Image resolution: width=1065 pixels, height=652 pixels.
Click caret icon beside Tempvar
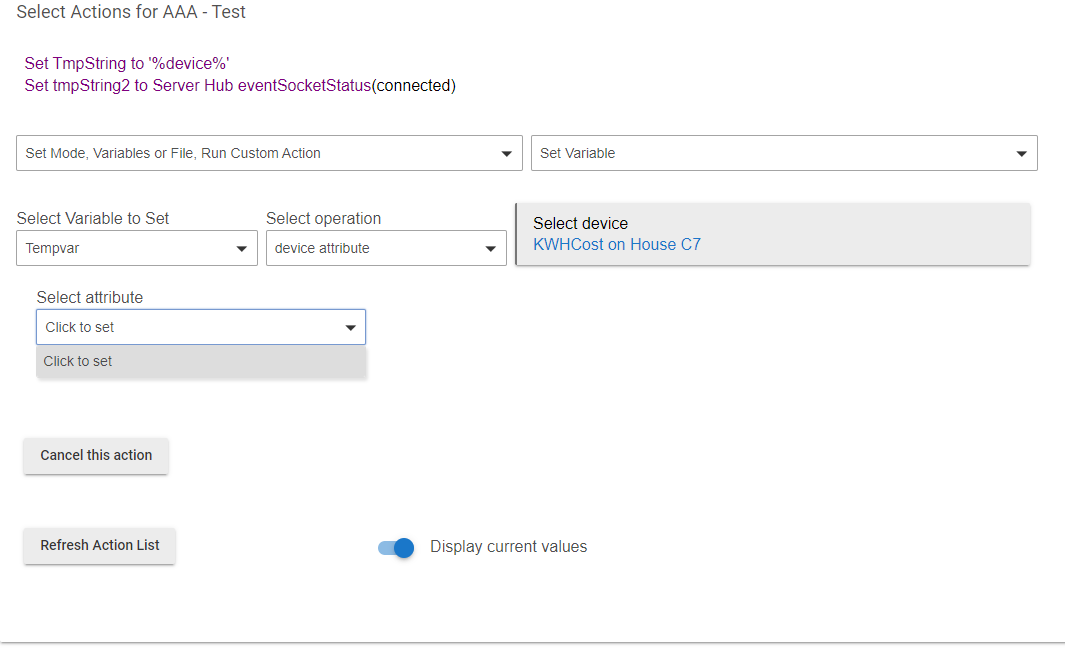tap(241, 249)
